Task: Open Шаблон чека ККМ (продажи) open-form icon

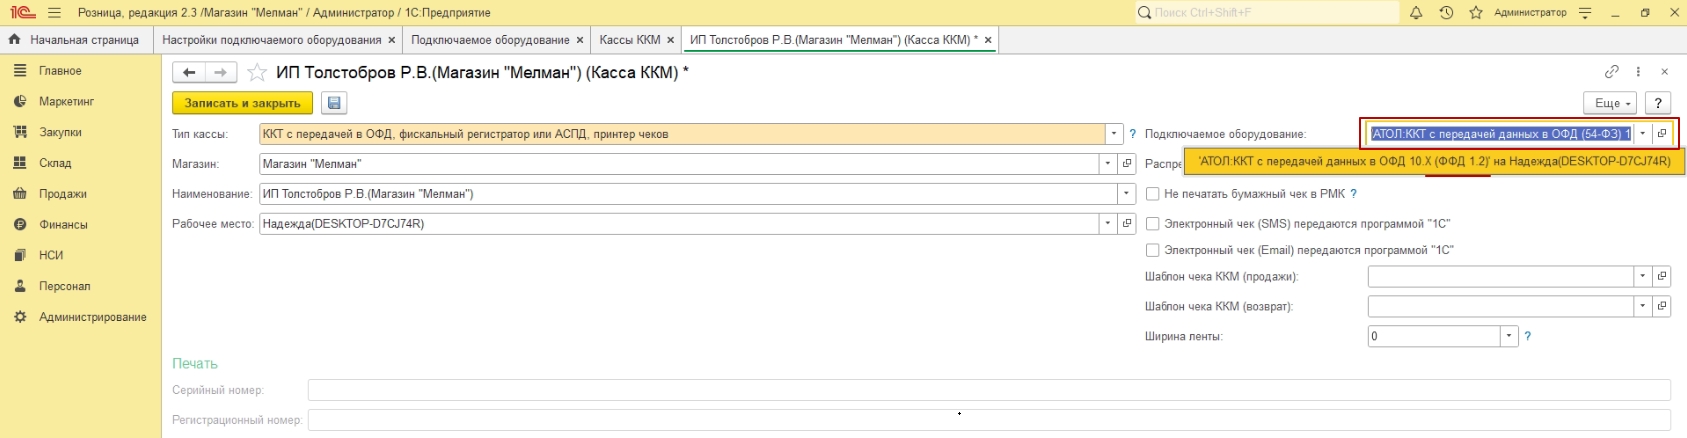Action: click(1662, 276)
